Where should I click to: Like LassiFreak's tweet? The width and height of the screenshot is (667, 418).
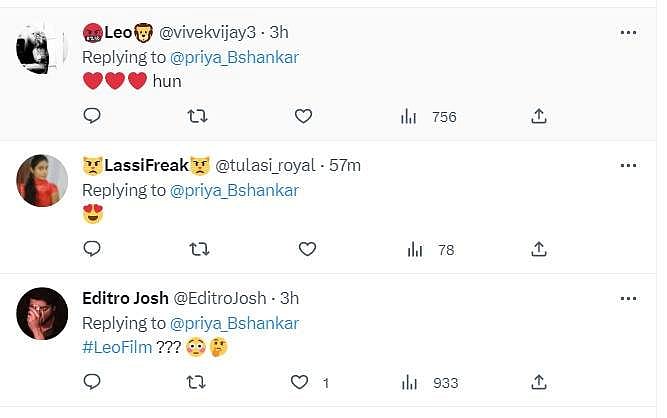click(308, 249)
